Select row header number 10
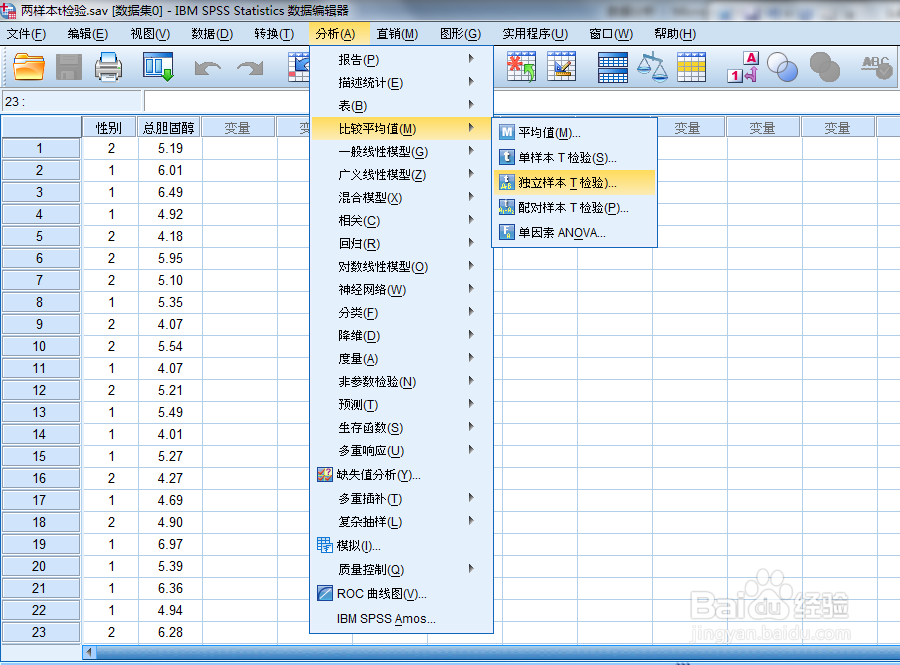The image size is (900, 665). (40, 347)
